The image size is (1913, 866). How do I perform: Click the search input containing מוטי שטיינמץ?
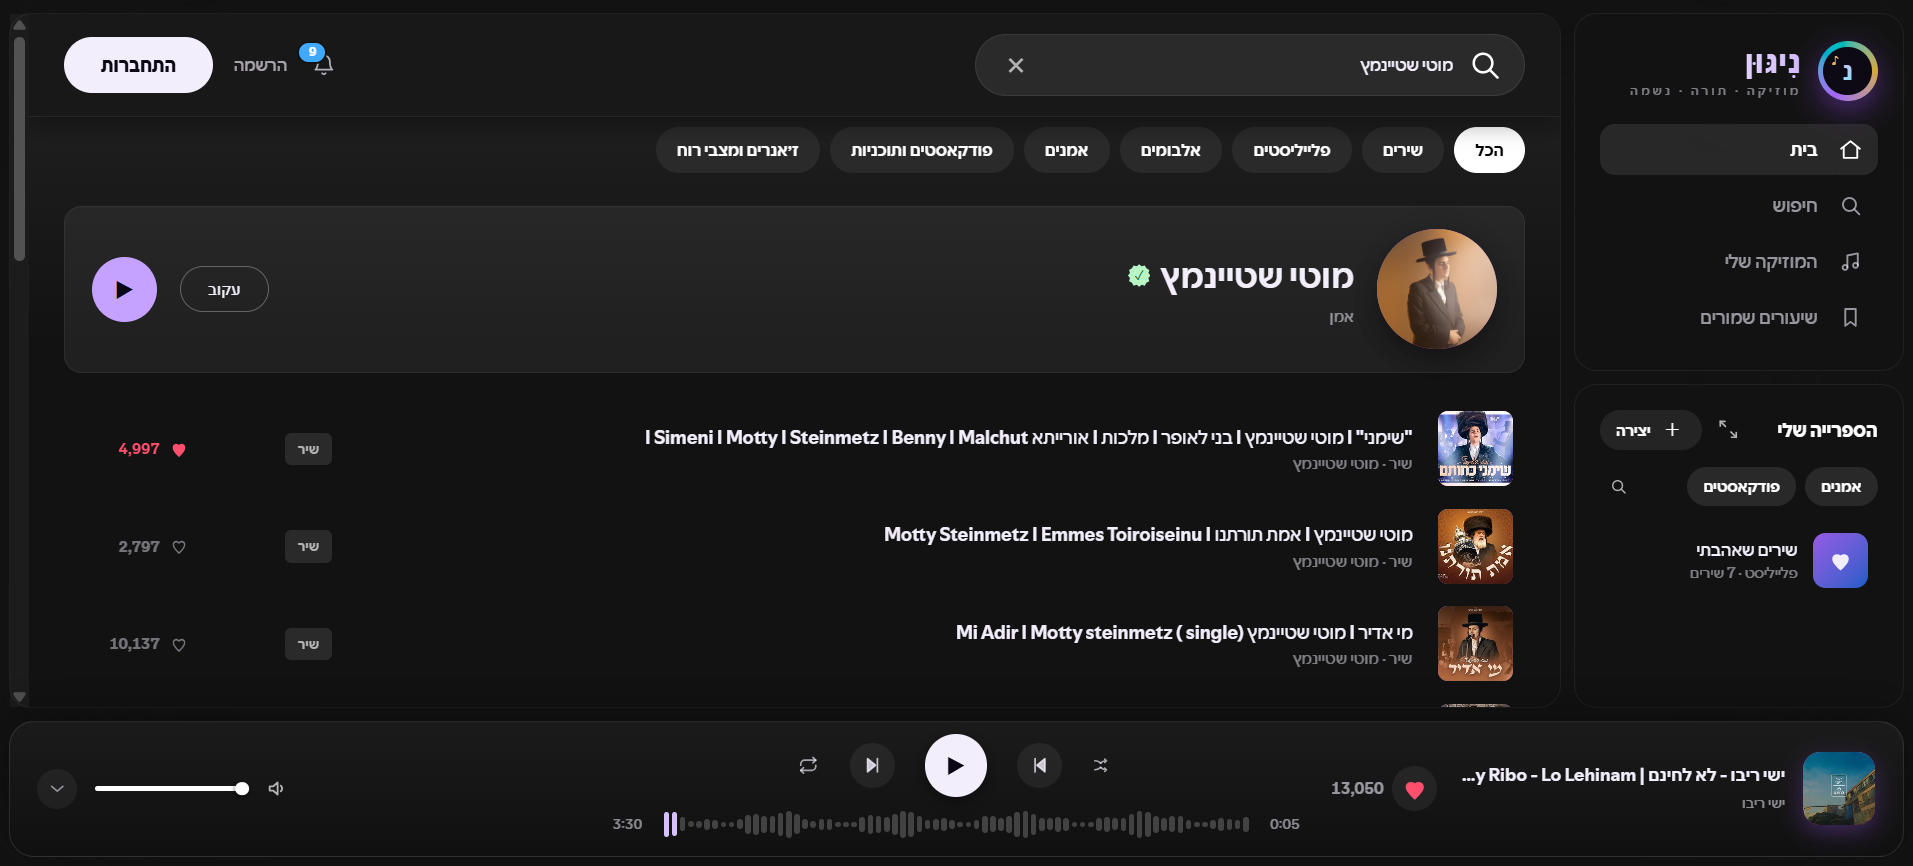click(x=1250, y=65)
